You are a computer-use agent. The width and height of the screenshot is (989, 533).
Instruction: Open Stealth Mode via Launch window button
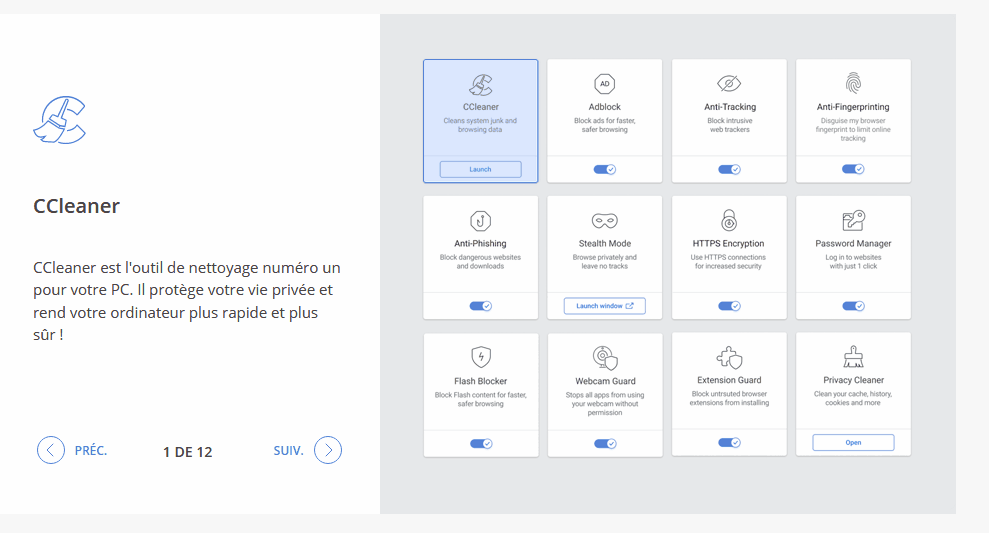(604, 306)
